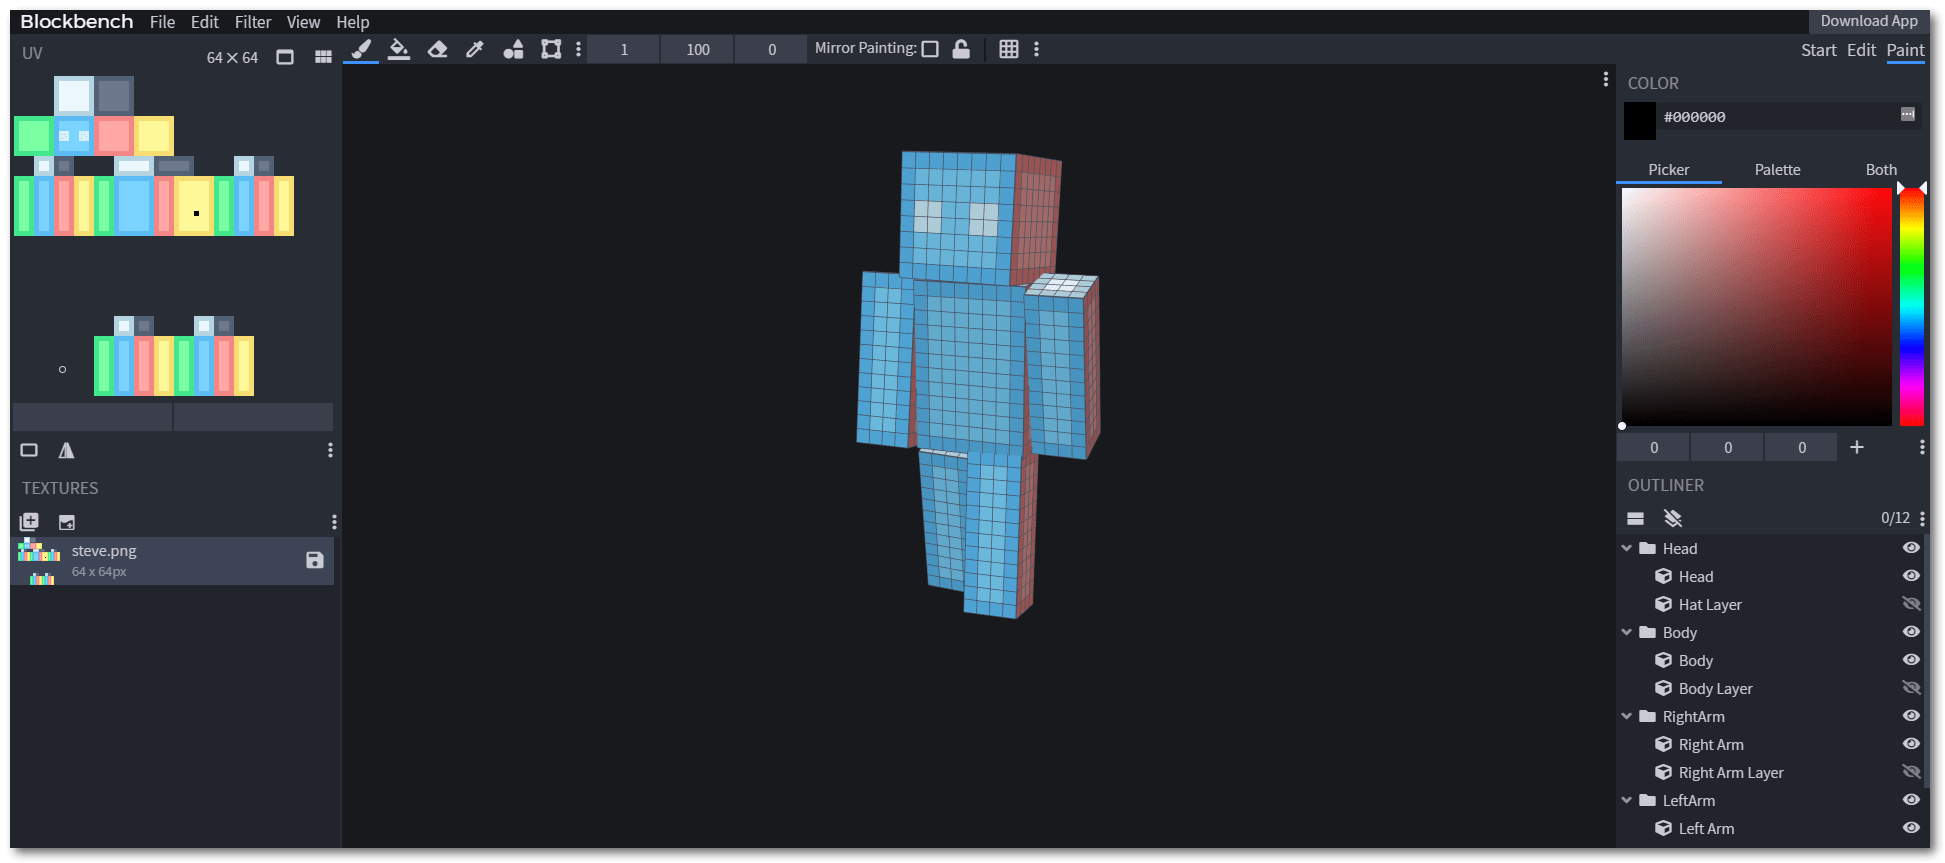Select the steve.png texture thumbnail

pyautogui.click(x=39, y=561)
